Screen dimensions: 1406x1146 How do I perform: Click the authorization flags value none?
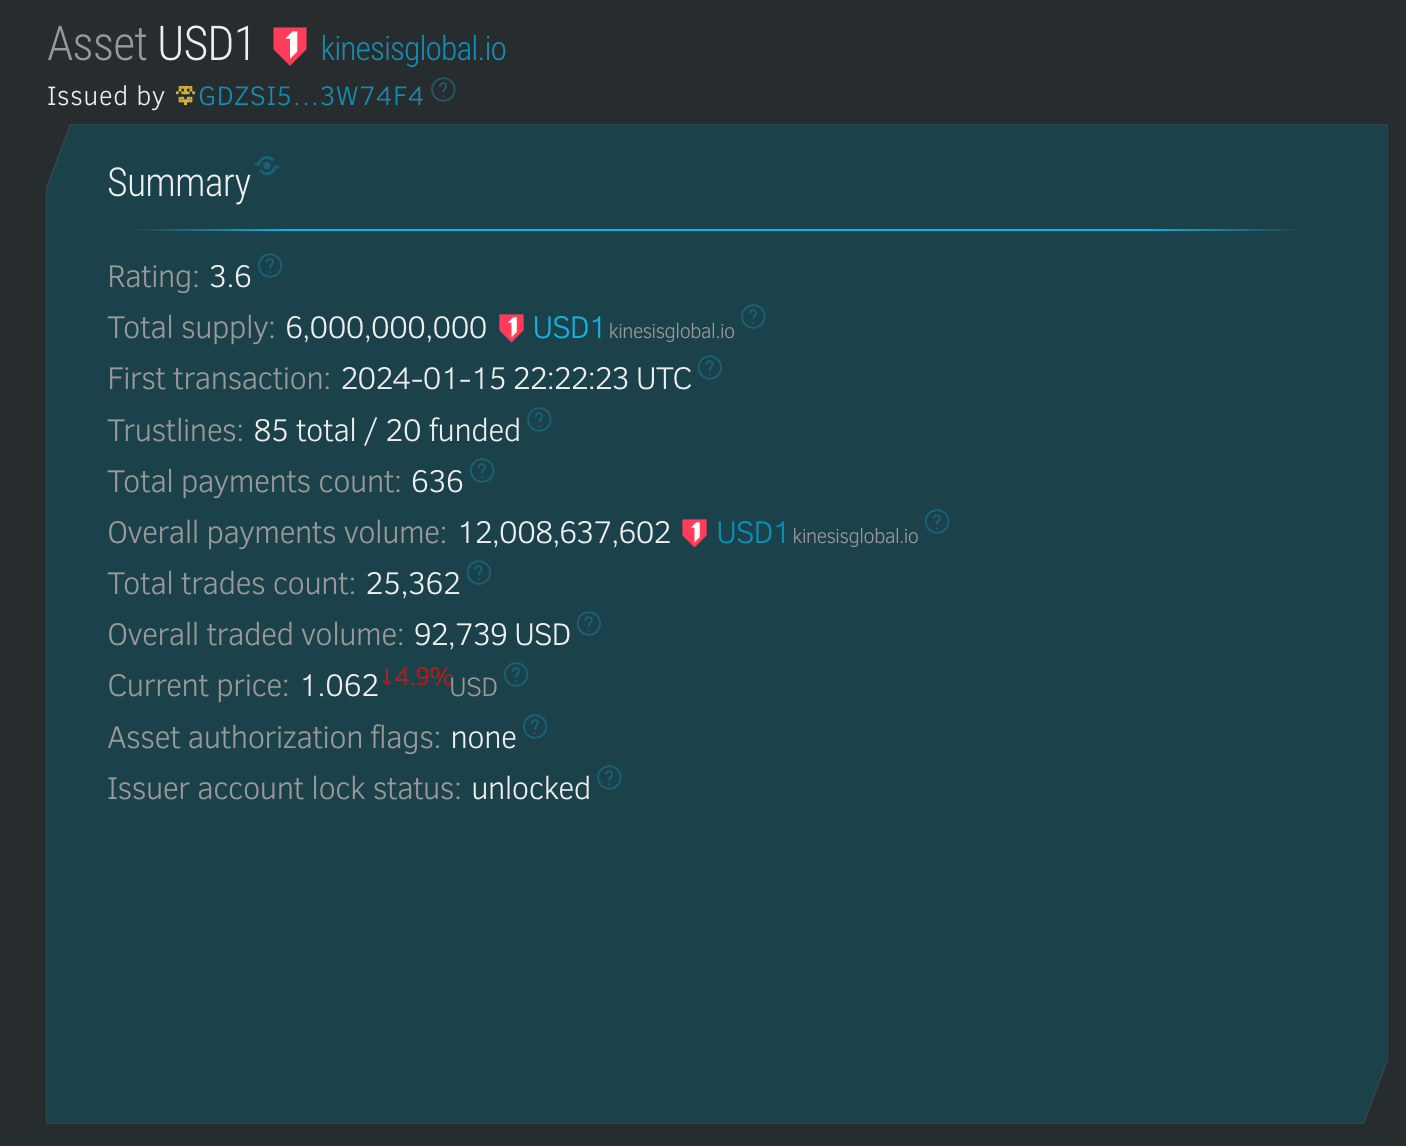(484, 738)
